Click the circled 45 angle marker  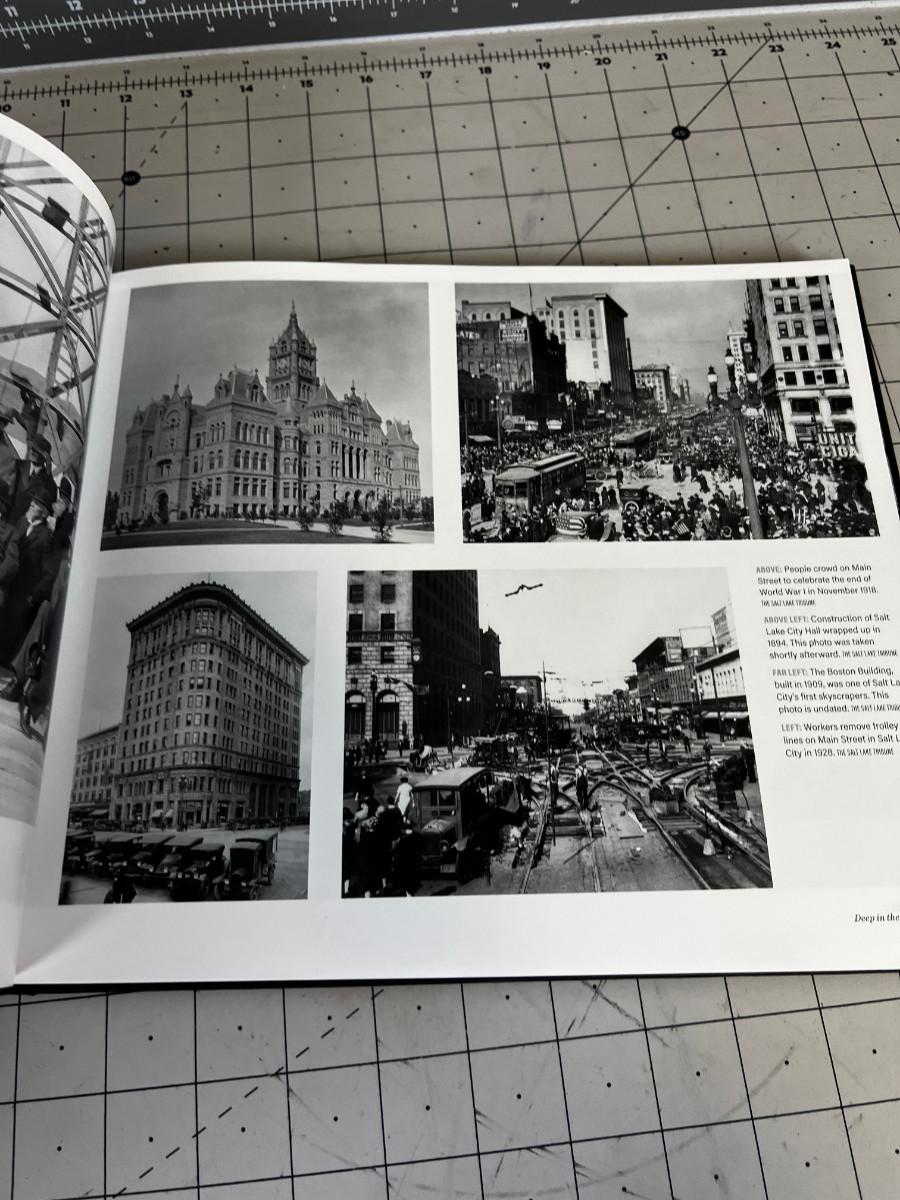point(680,132)
